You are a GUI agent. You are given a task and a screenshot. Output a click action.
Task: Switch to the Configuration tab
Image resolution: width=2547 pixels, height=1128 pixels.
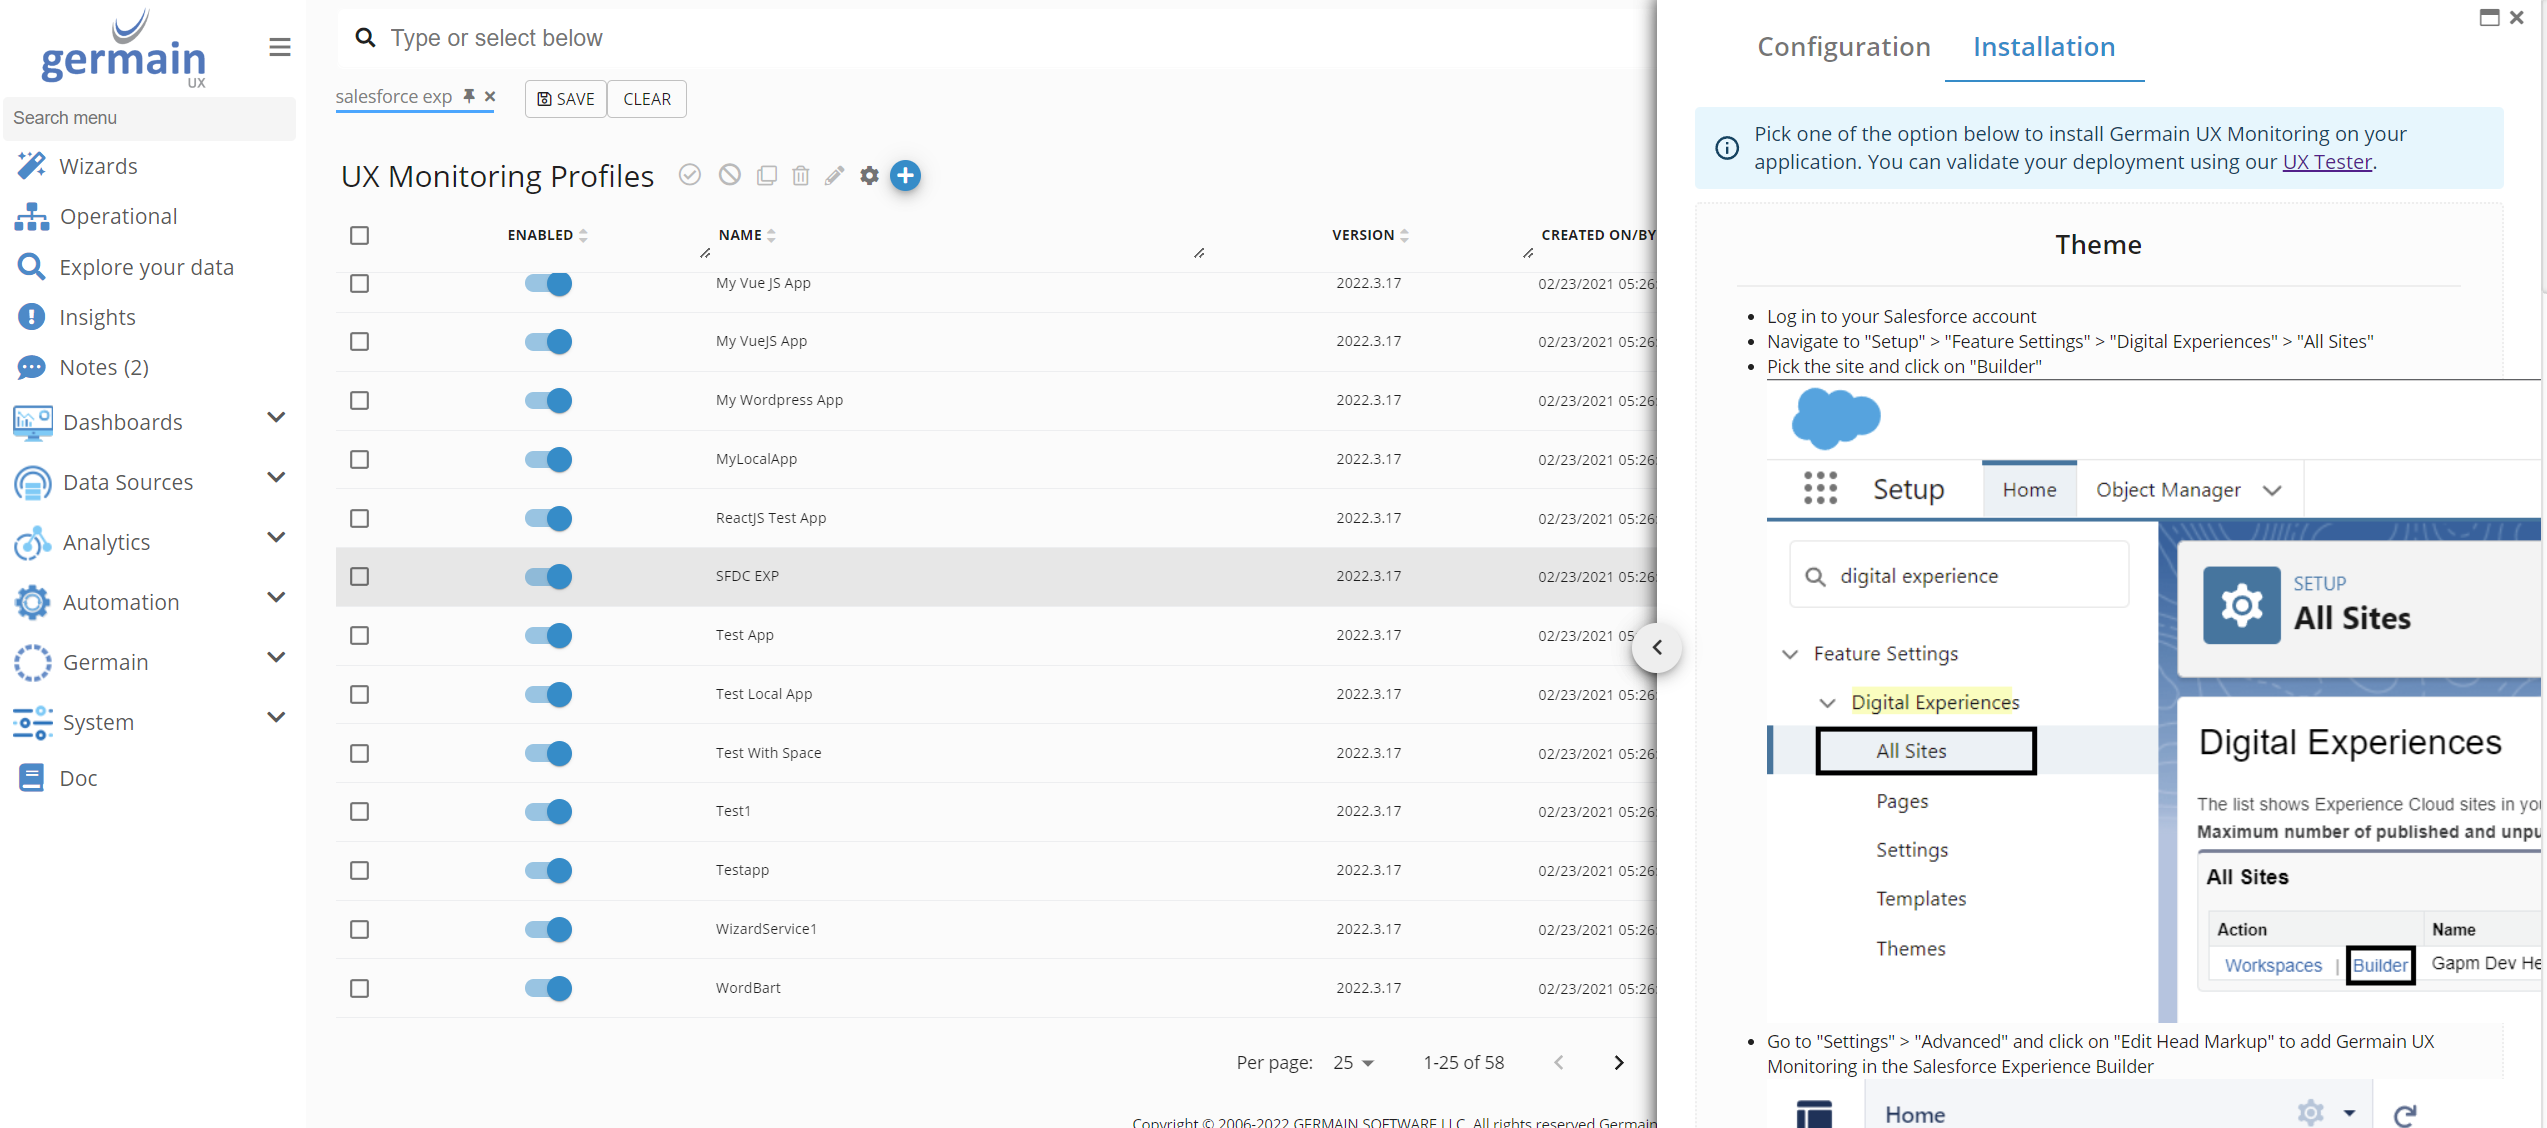pos(1843,47)
